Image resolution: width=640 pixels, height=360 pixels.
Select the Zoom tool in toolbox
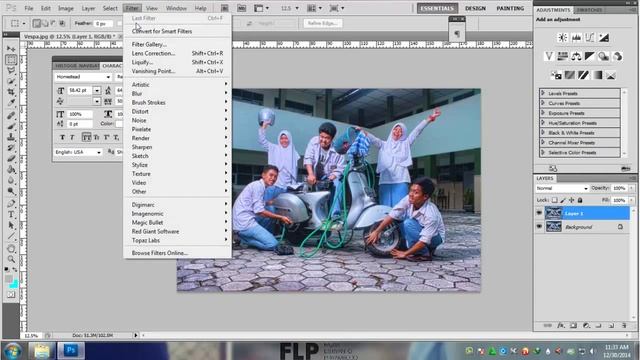pos(11,259)
